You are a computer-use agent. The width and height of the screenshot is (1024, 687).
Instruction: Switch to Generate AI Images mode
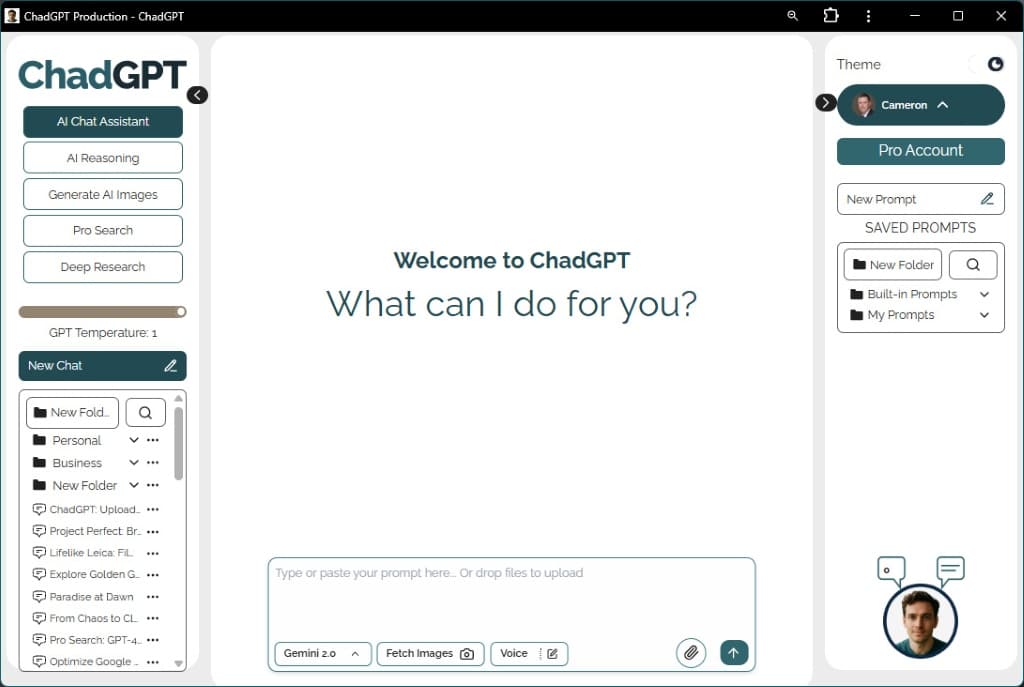[x=103, y=195]
